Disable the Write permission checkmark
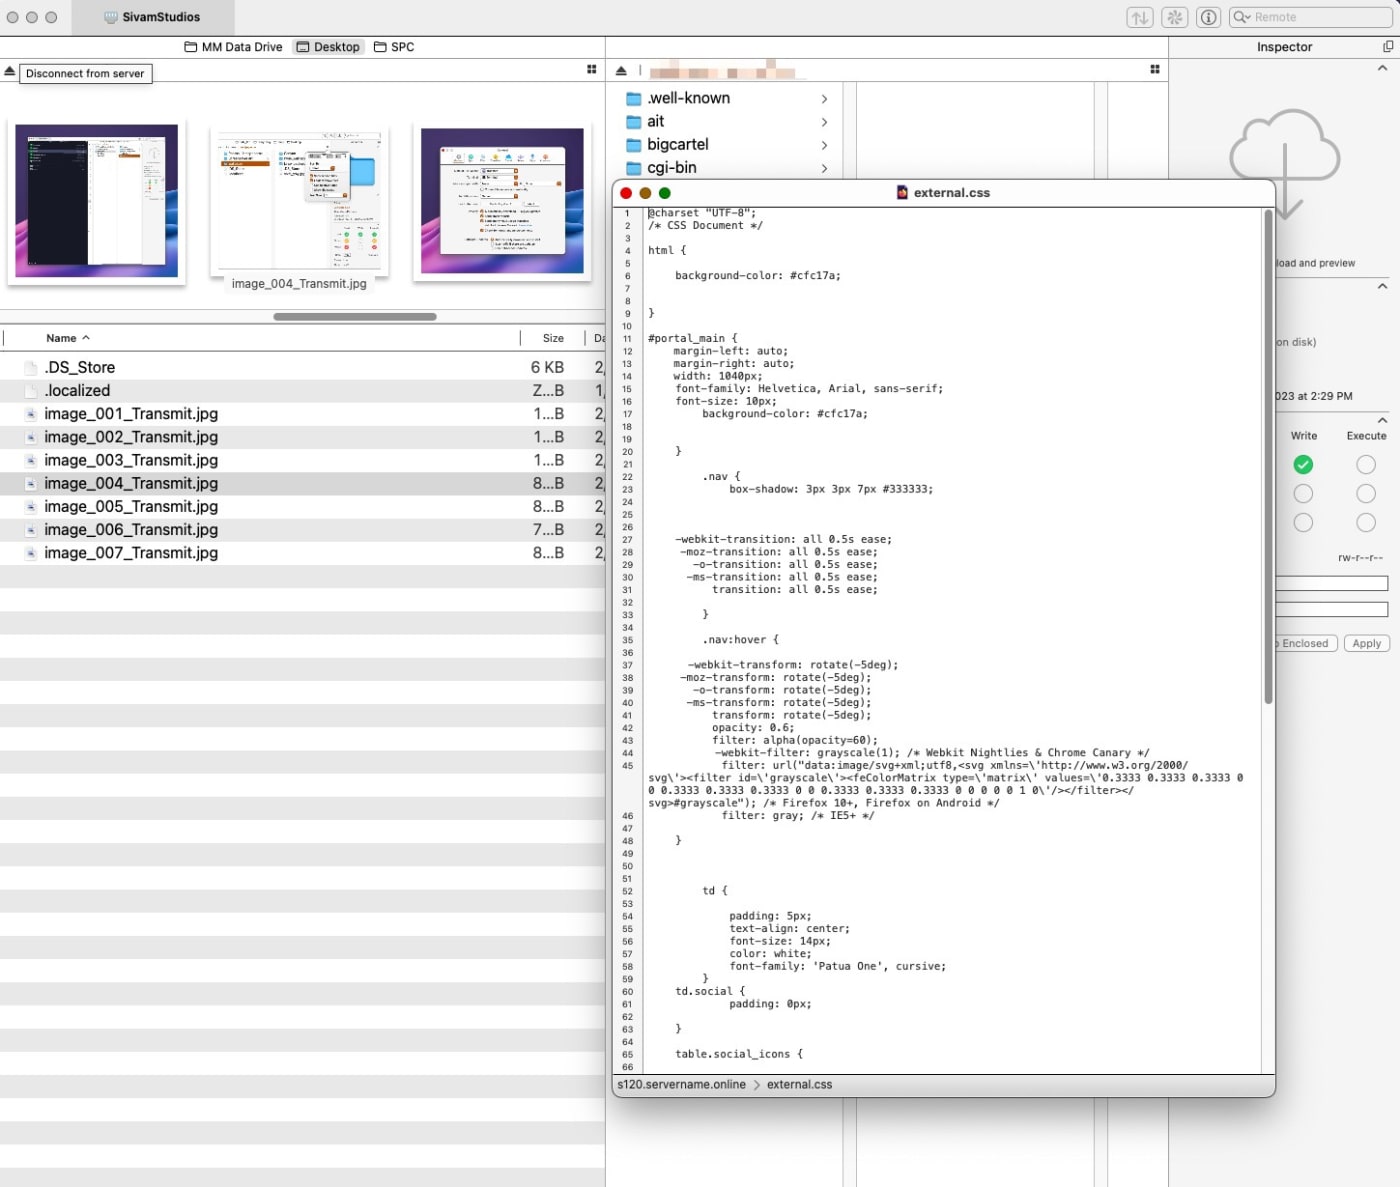The width and height of the screenshot is (1400, 1187). tap(1302, 464)
